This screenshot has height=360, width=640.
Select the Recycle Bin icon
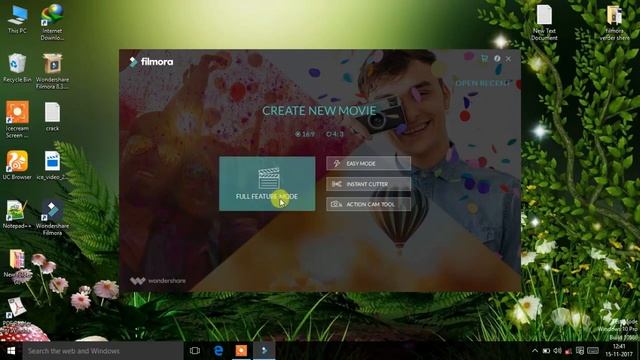[x=17, y=68]
